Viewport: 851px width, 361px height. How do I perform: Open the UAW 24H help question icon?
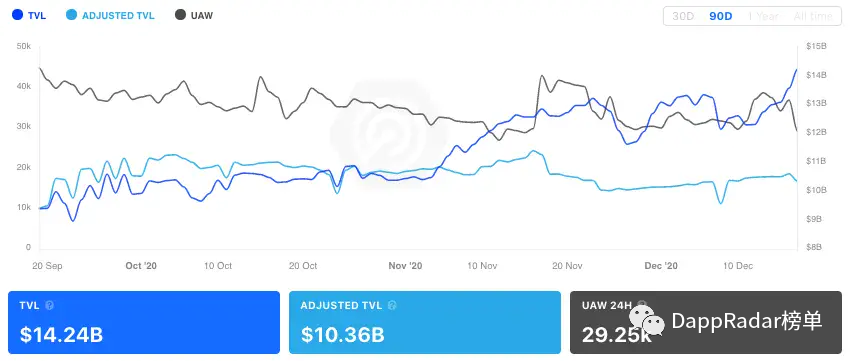tap(642, 305)
